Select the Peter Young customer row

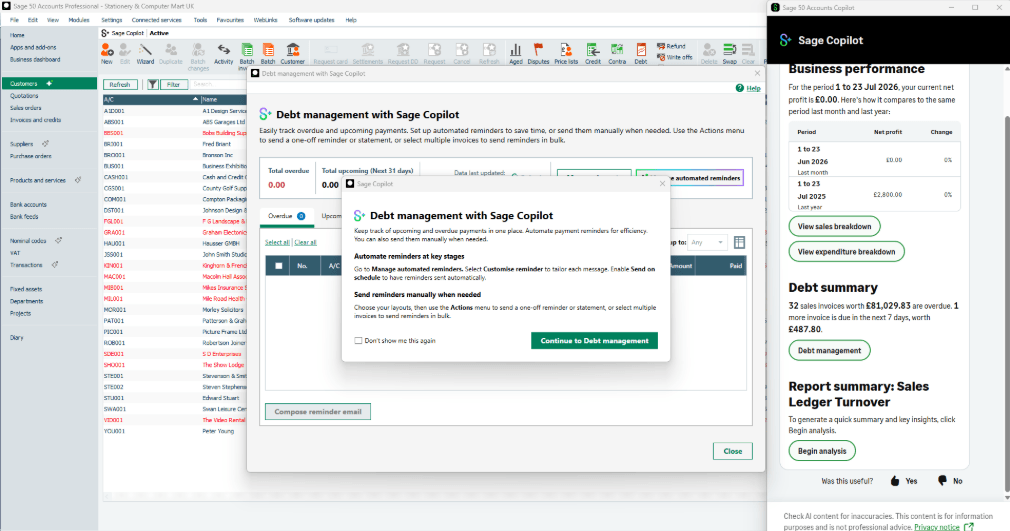(175, 431)
